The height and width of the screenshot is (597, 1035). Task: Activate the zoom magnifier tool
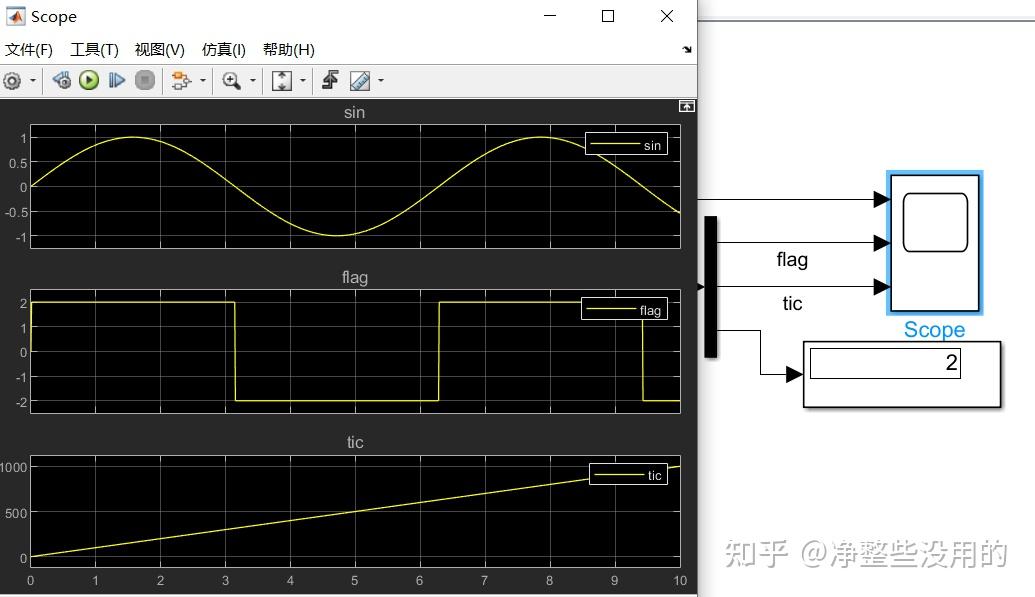pos(232,80)
